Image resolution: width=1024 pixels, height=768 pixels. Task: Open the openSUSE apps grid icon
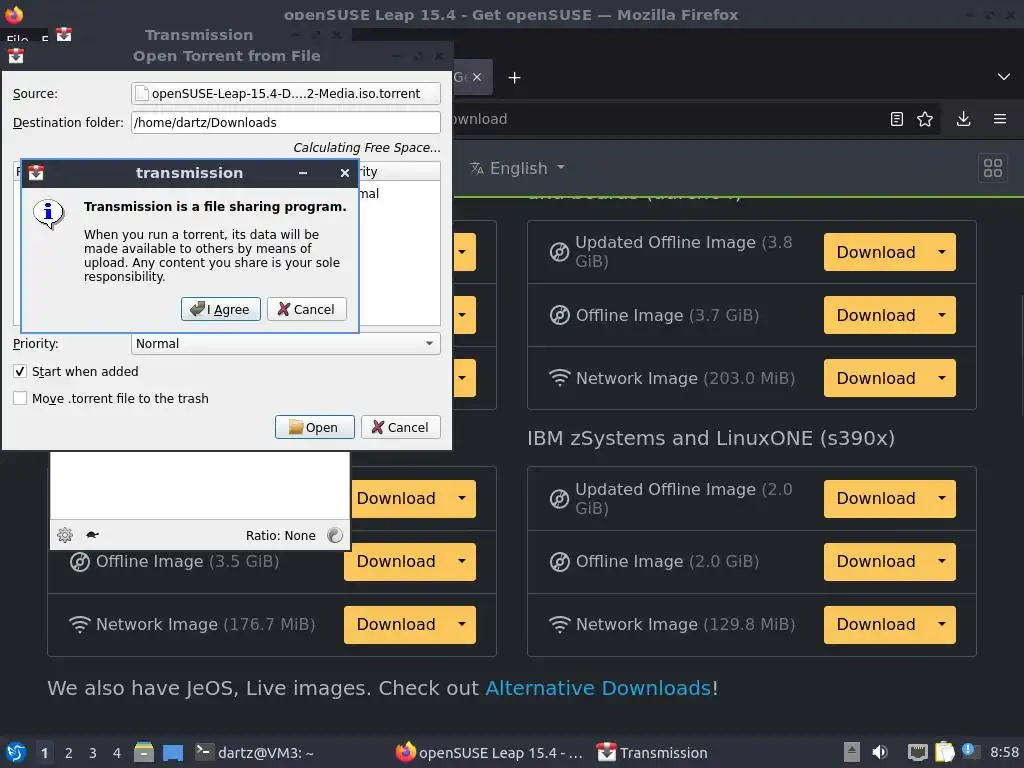point(993,168)
